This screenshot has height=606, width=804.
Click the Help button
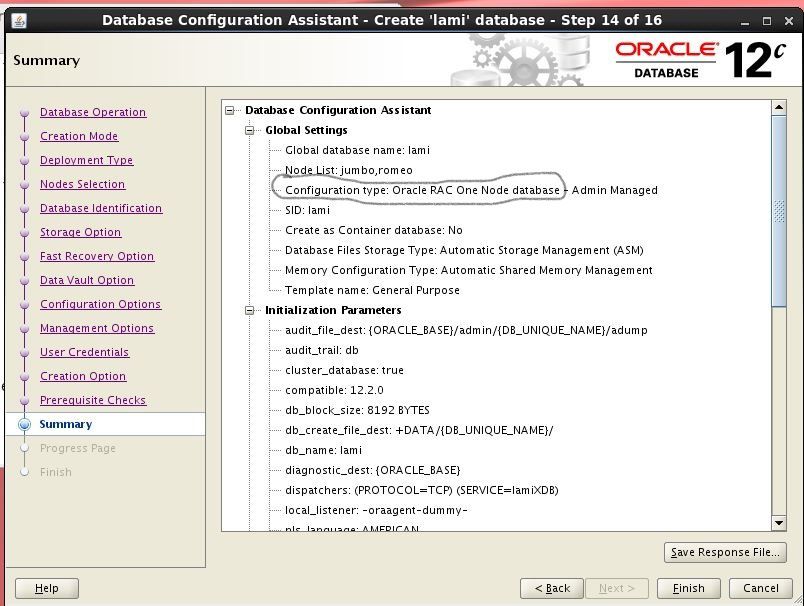(x=47, y=589)
